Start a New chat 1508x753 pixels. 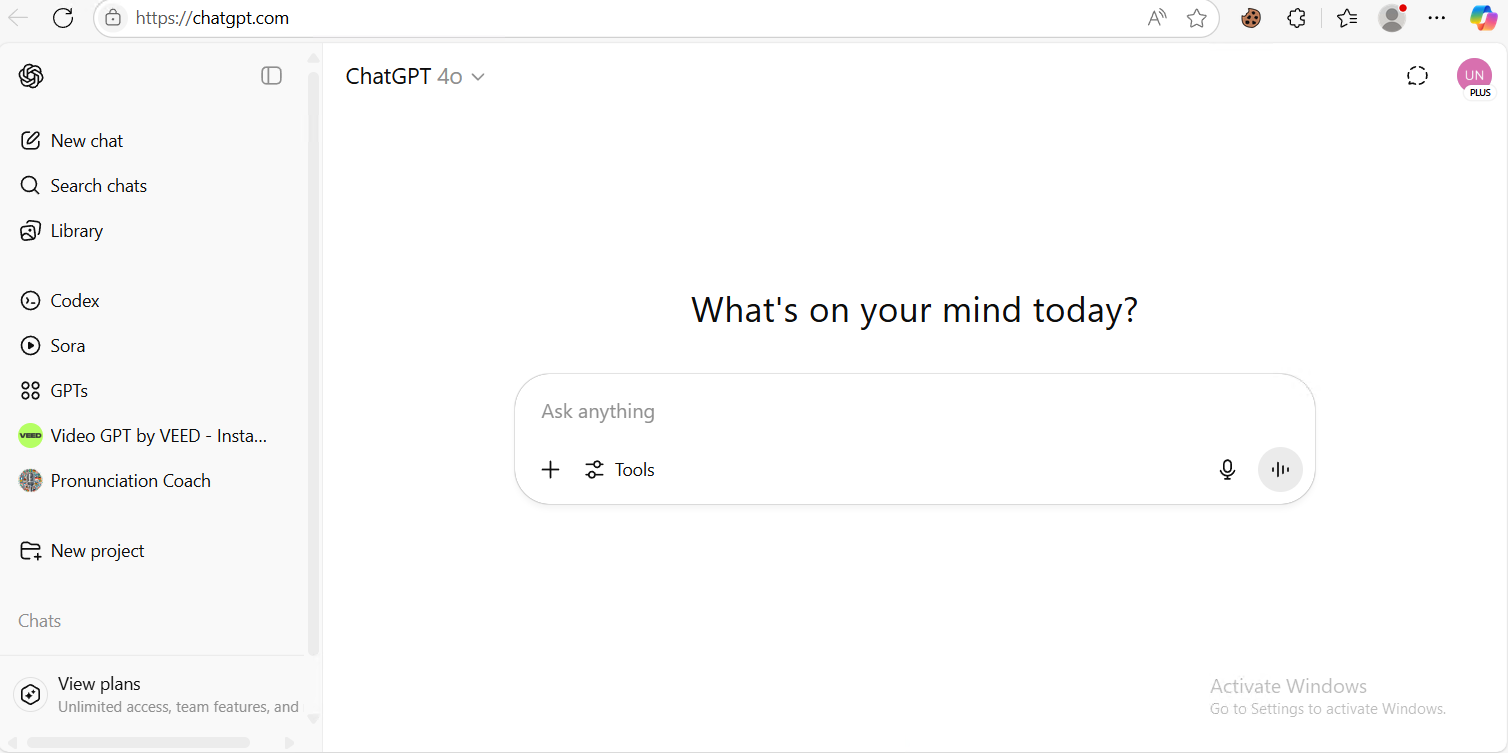[86, 141]
